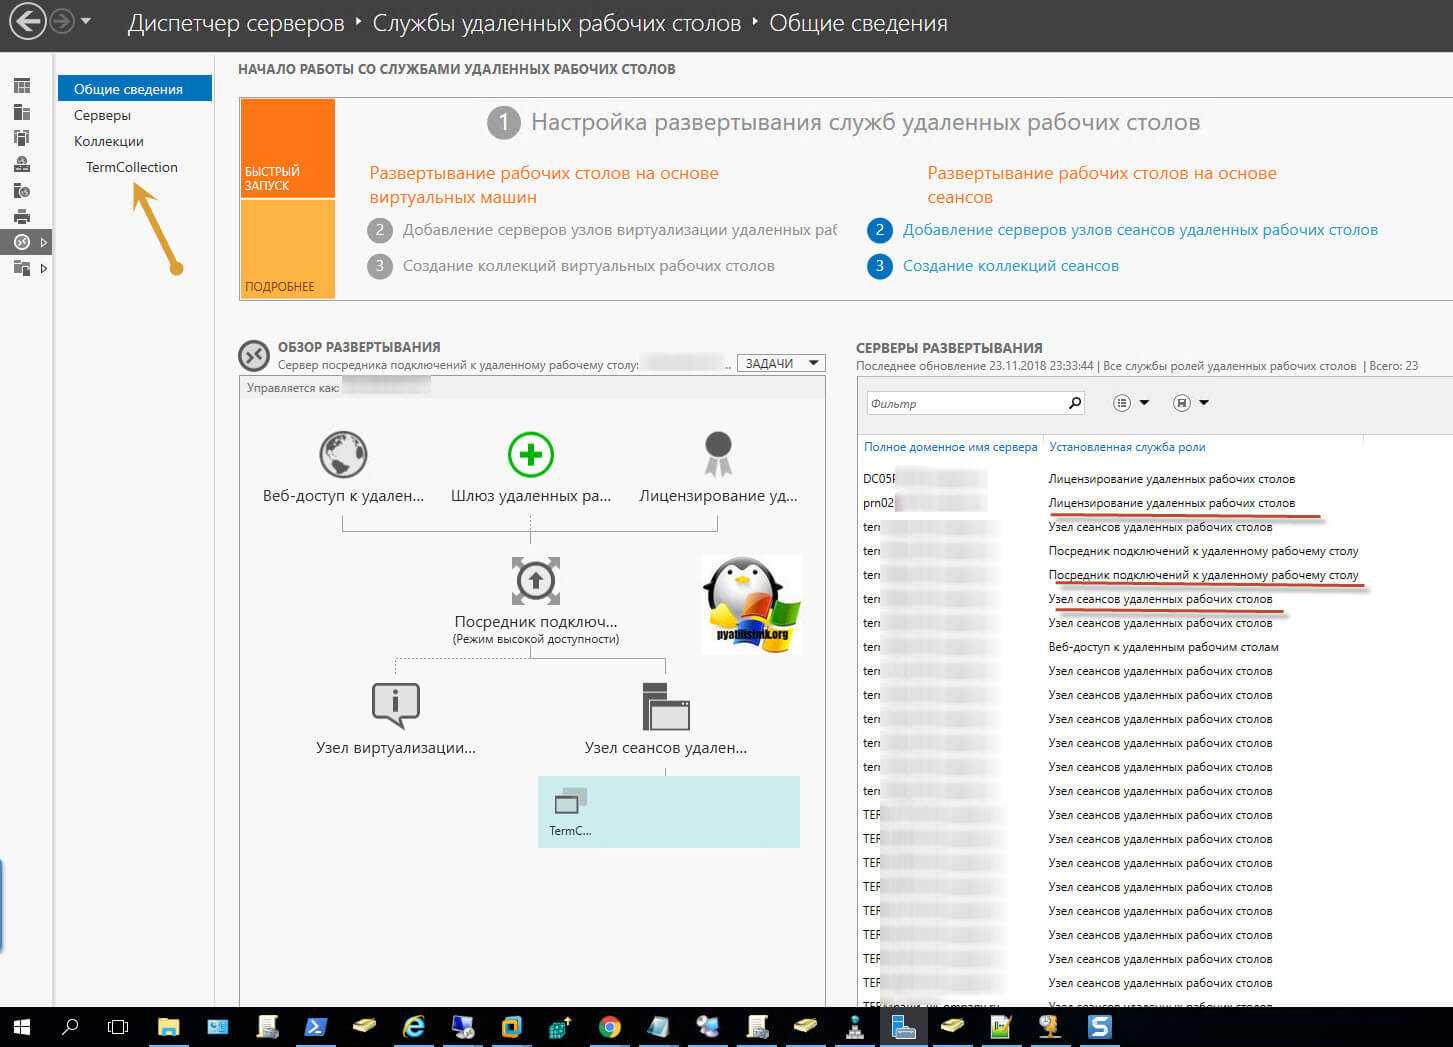This screenshot has height=1047, width=1453.
Task: Click the ПОДРОБНЕЕ orange tile
Action: [x=287, y=249]
